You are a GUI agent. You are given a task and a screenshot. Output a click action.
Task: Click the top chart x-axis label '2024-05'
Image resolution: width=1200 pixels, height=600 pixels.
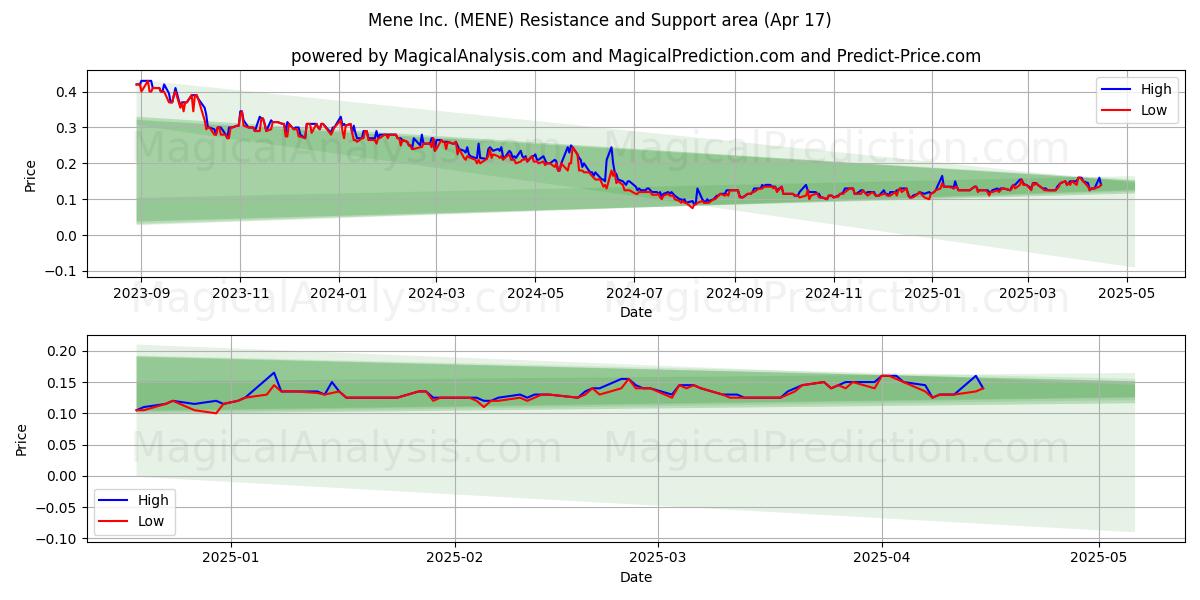[535, 293]
